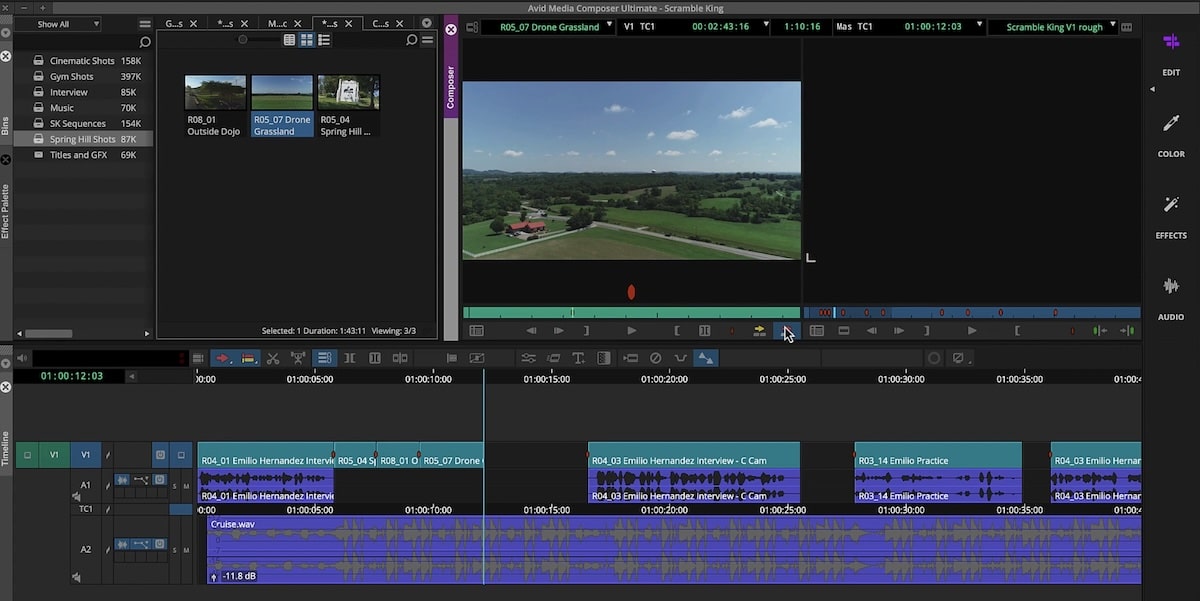This screenshot has width=1200, height=601.
Task: Collapse the sidebar arrow beside Edit workspace
Action: 1151,89
